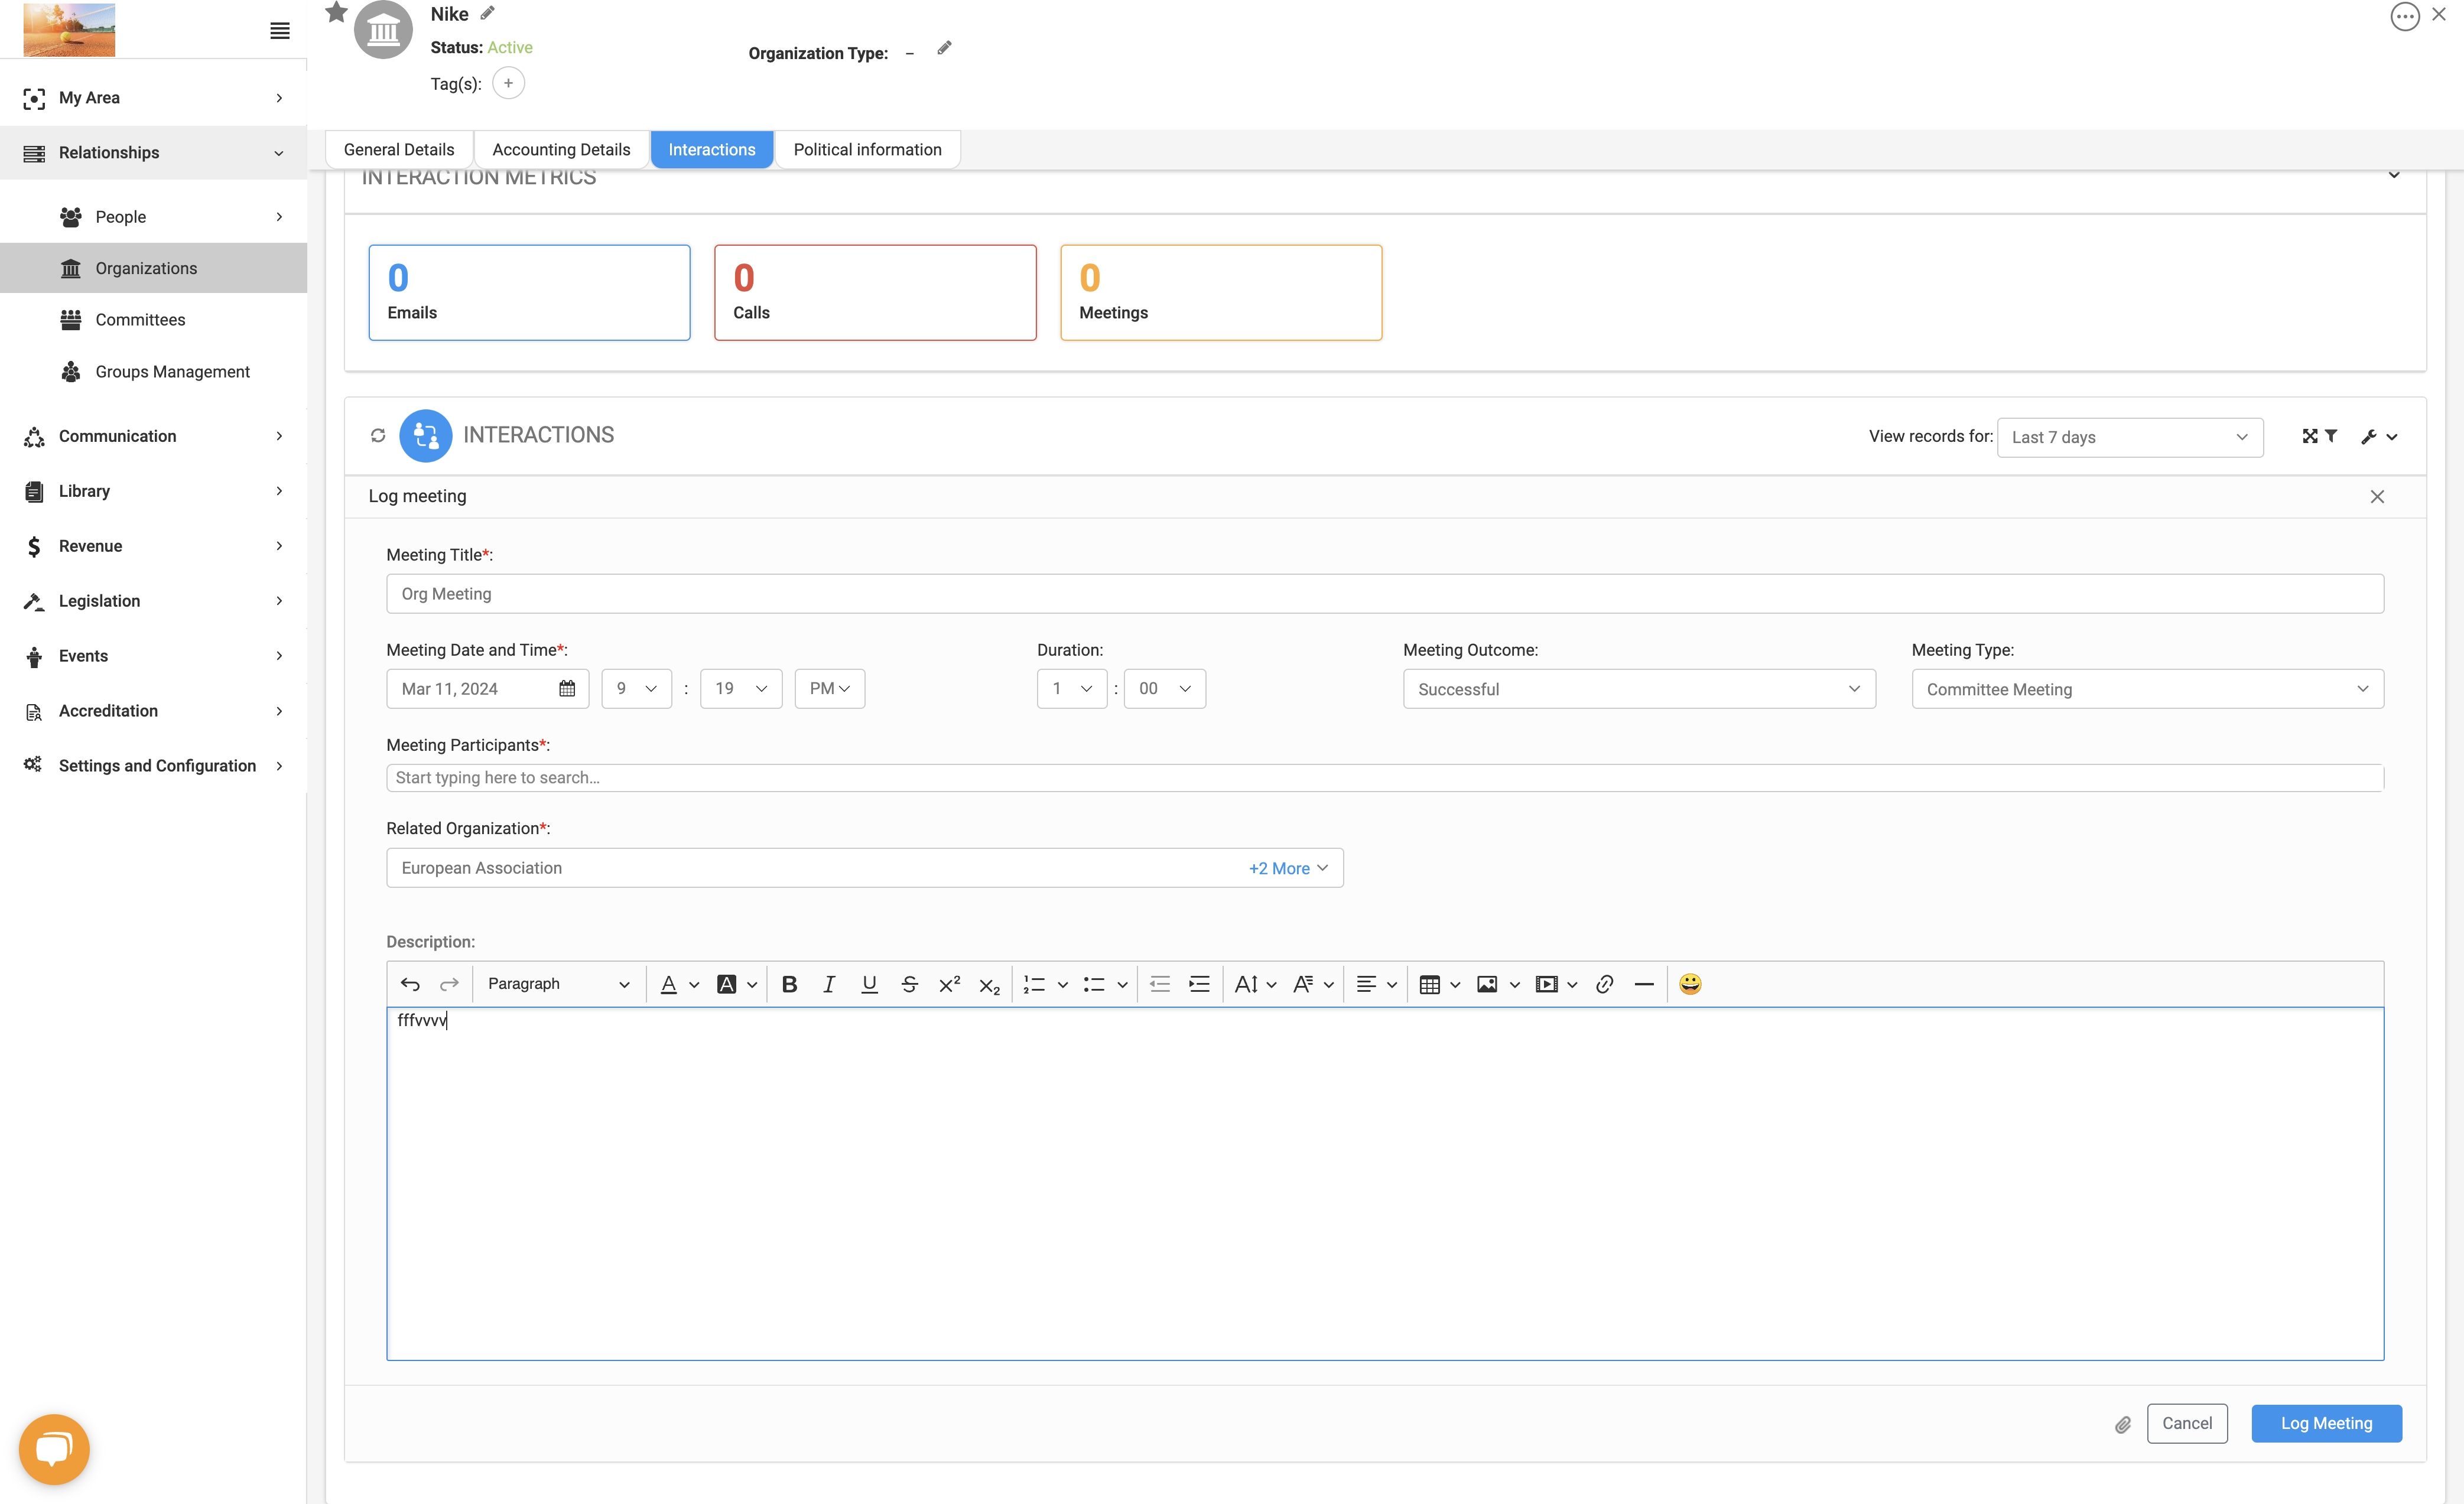Image resolution: width=2464 pixels, height=1504 pixels.
Task: Open the AM/PM selector
Action: point(829,688)
